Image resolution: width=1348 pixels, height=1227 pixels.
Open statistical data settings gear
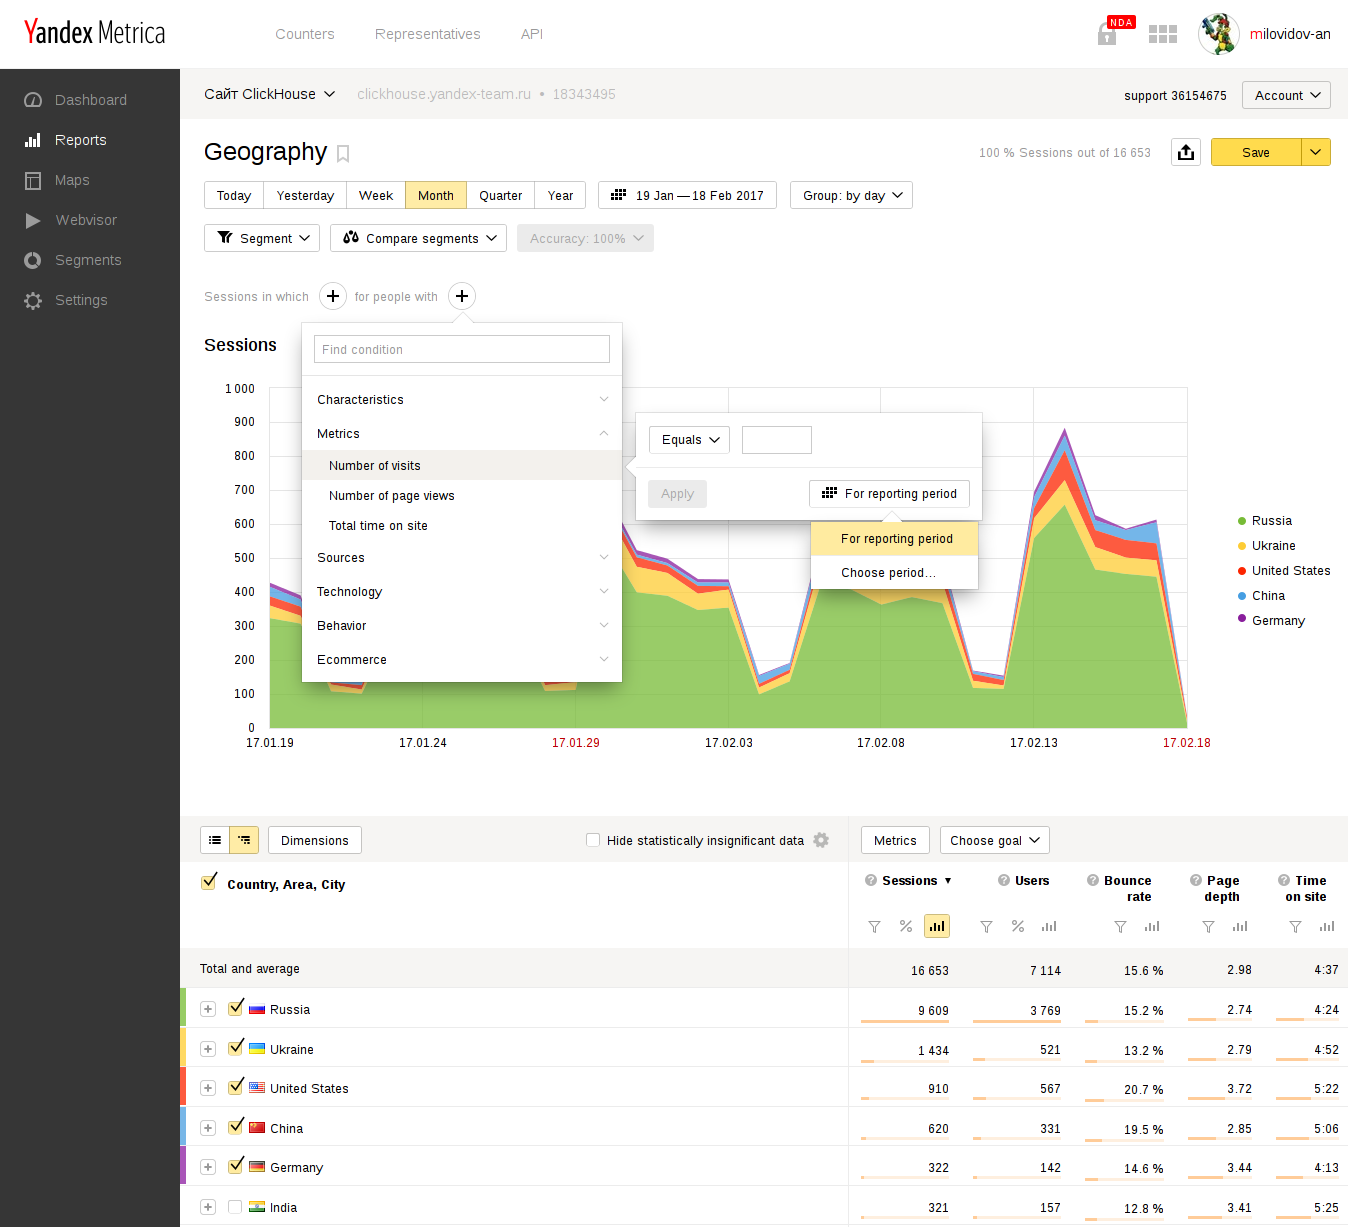click(x=821, y=840)
